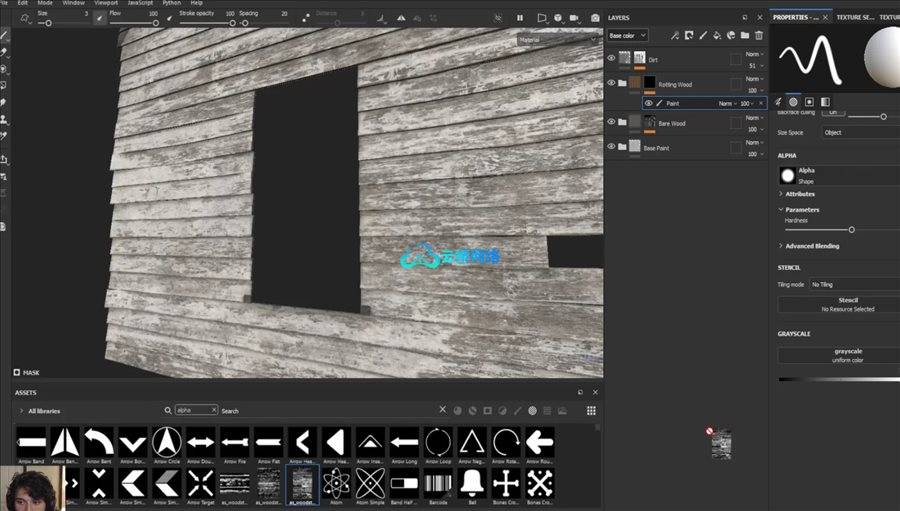Viewport: 900px width, 511px height.
Task: Open the Edit menu
Action: 22,3
